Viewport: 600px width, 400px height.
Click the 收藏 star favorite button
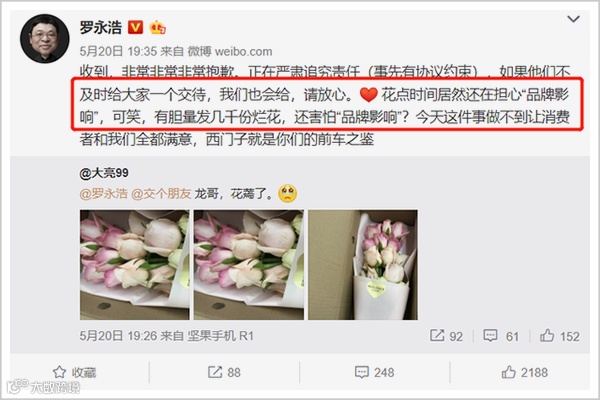75,372
